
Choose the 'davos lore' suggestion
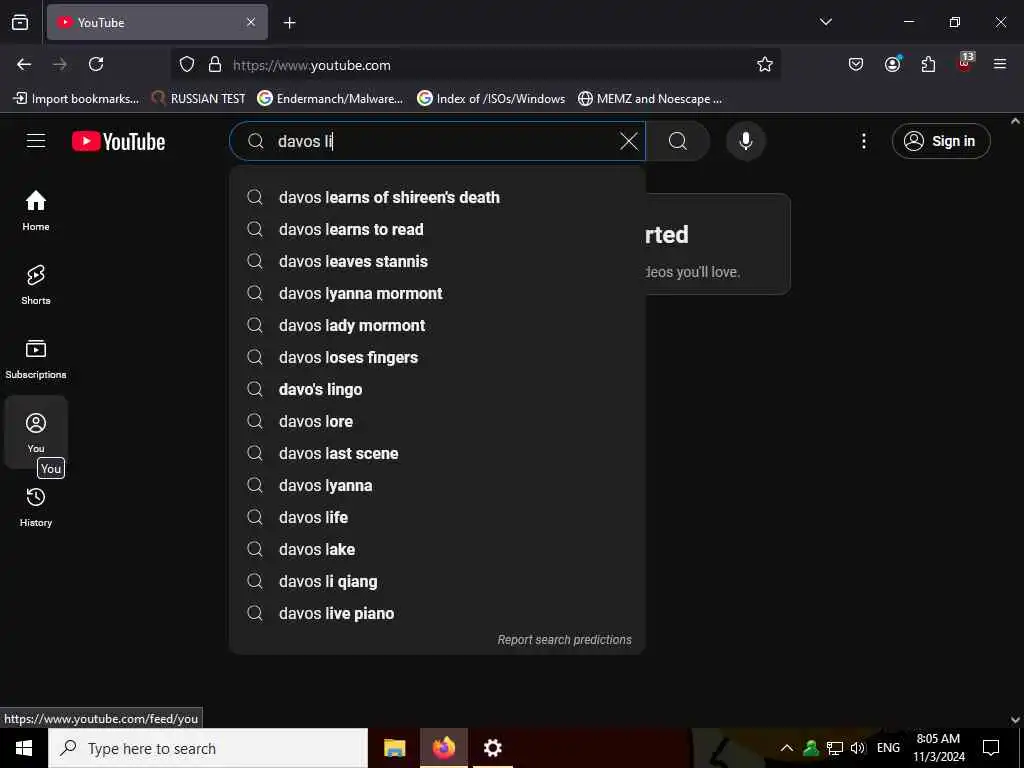click(x=437, y=421)
